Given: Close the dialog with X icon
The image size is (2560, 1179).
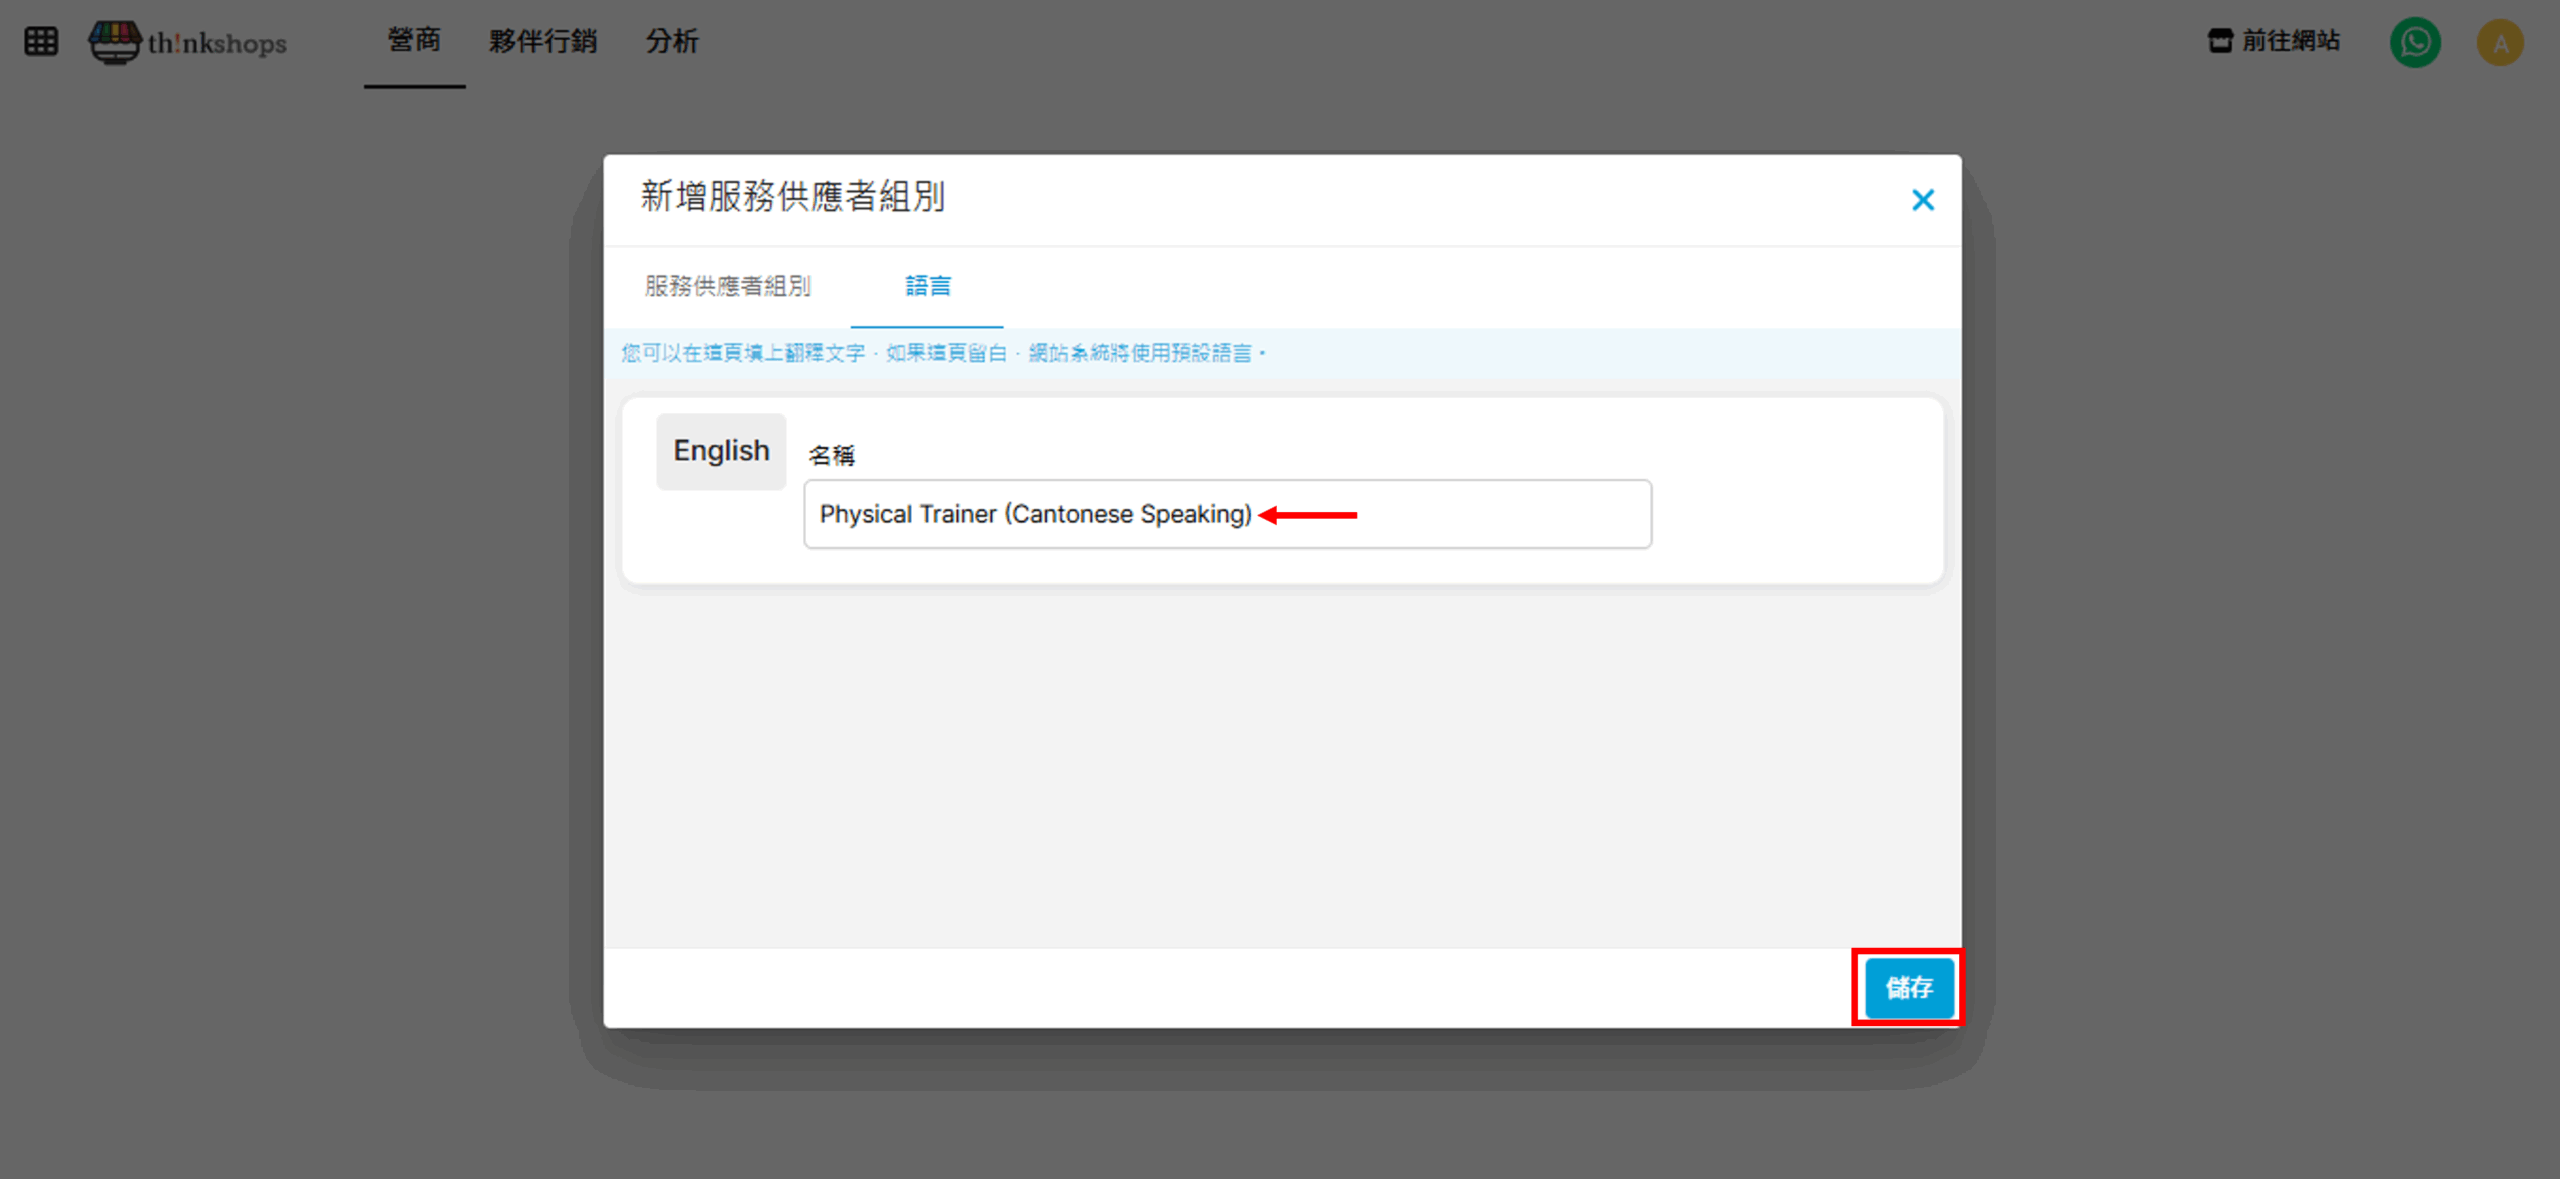Looking at the screenshot, I should click(x=1922, y=200).
